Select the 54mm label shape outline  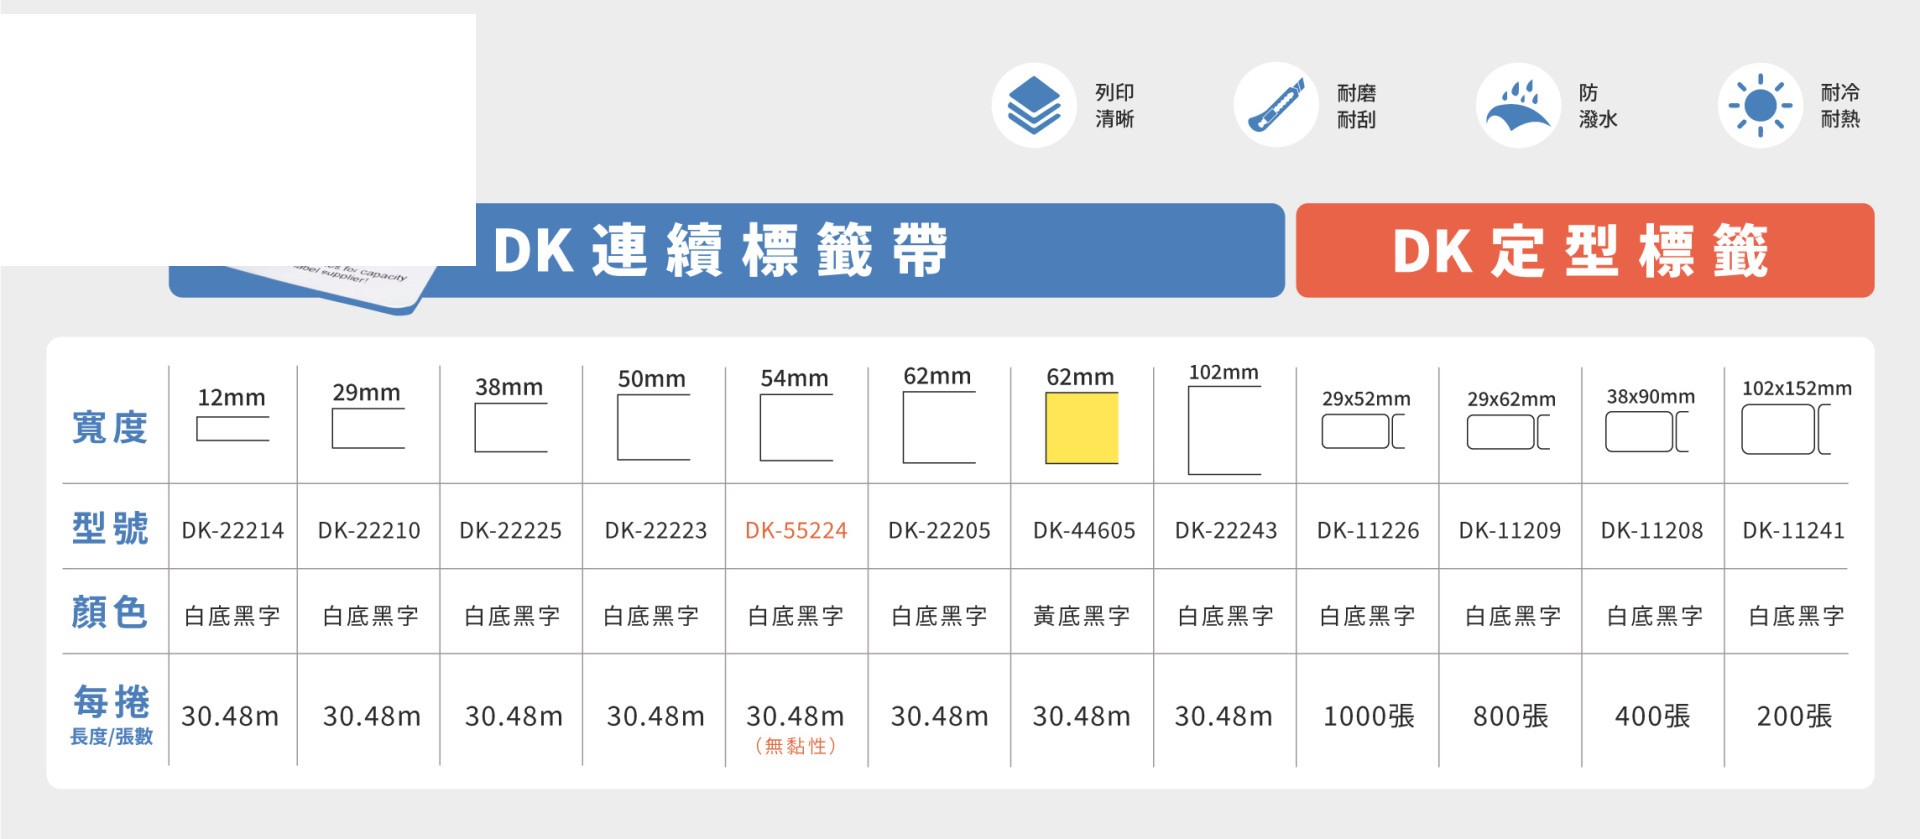coord(797,427)
